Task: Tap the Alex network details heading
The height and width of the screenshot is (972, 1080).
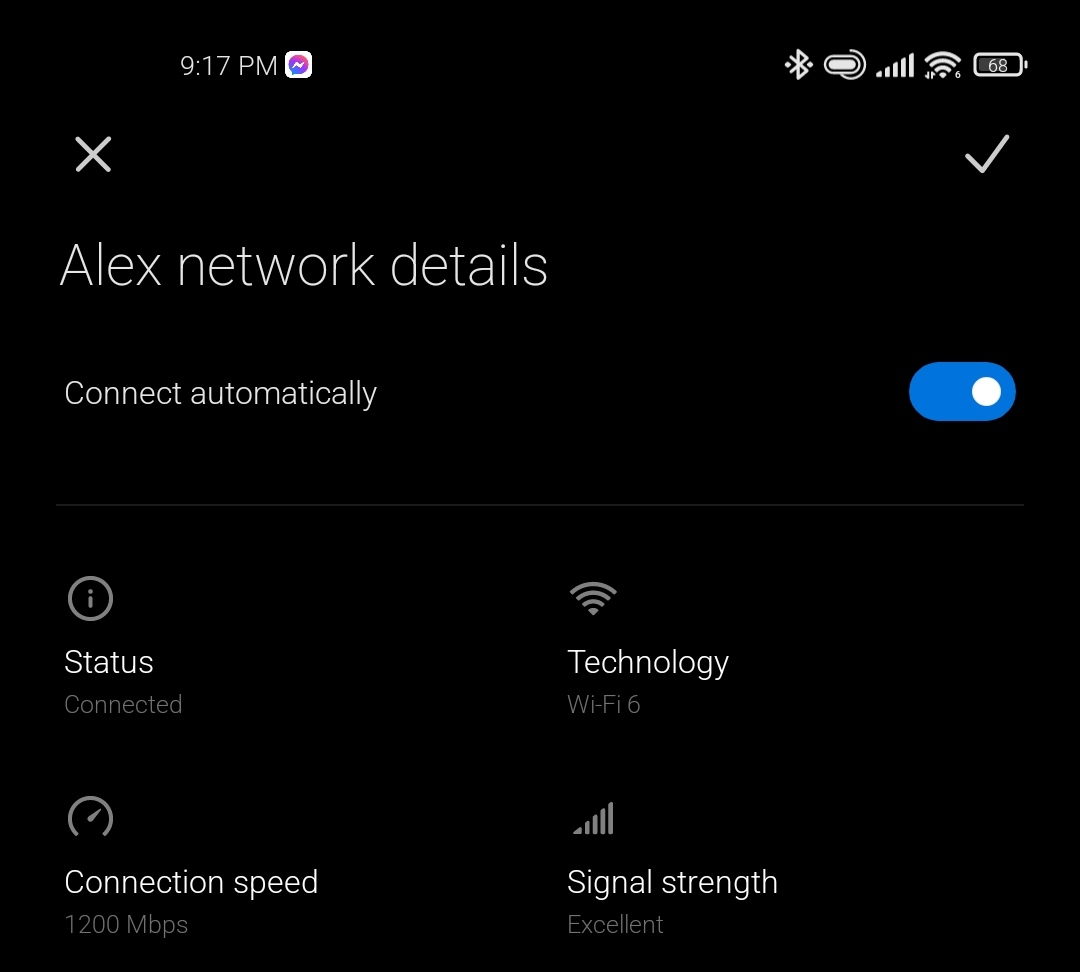Action: click(x=304, y=265)
